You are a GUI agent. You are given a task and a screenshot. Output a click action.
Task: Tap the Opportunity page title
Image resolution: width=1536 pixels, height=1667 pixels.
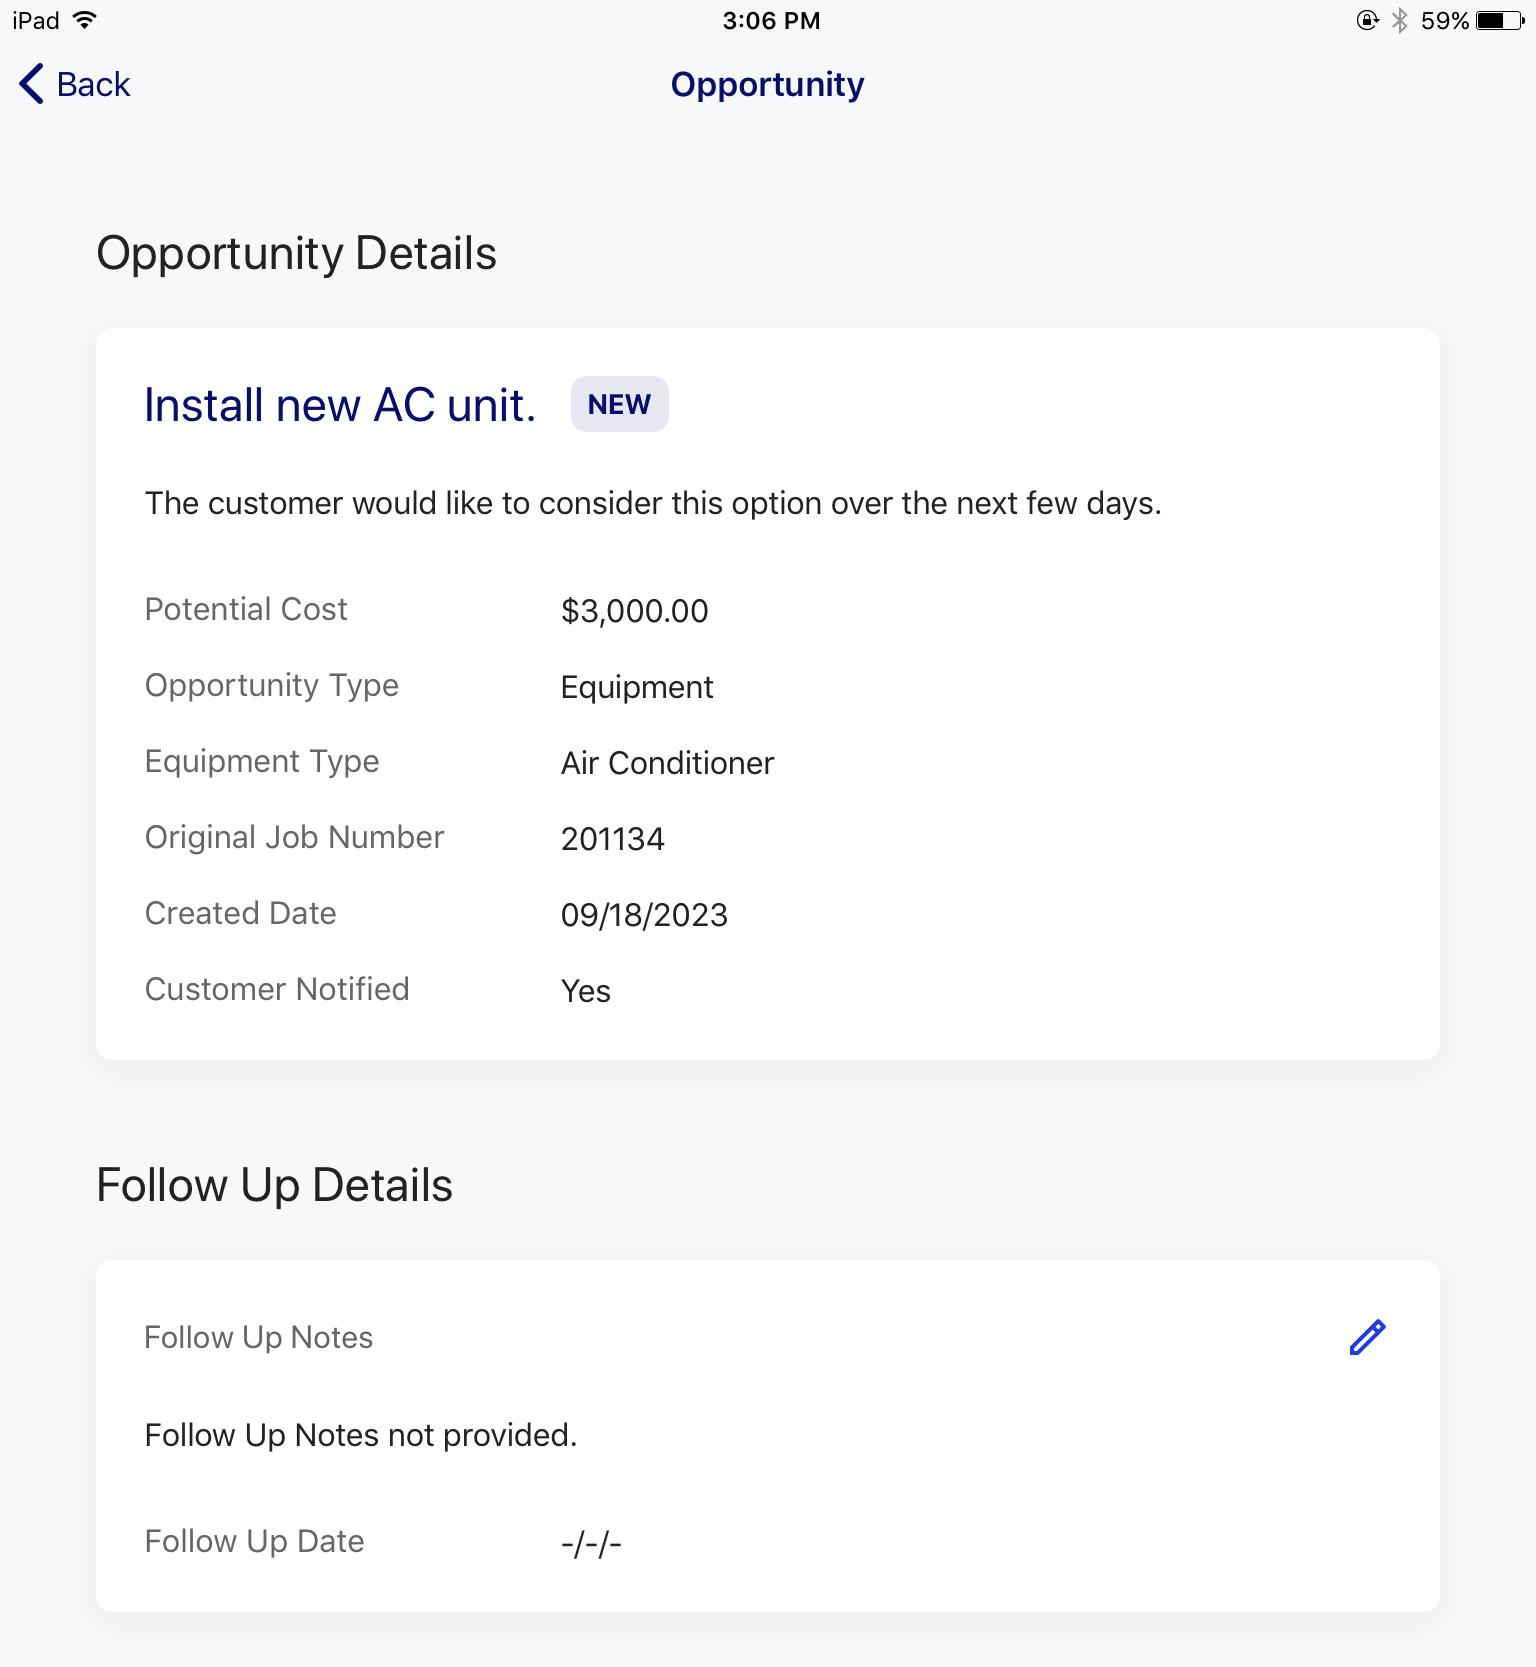coord(767,85)
